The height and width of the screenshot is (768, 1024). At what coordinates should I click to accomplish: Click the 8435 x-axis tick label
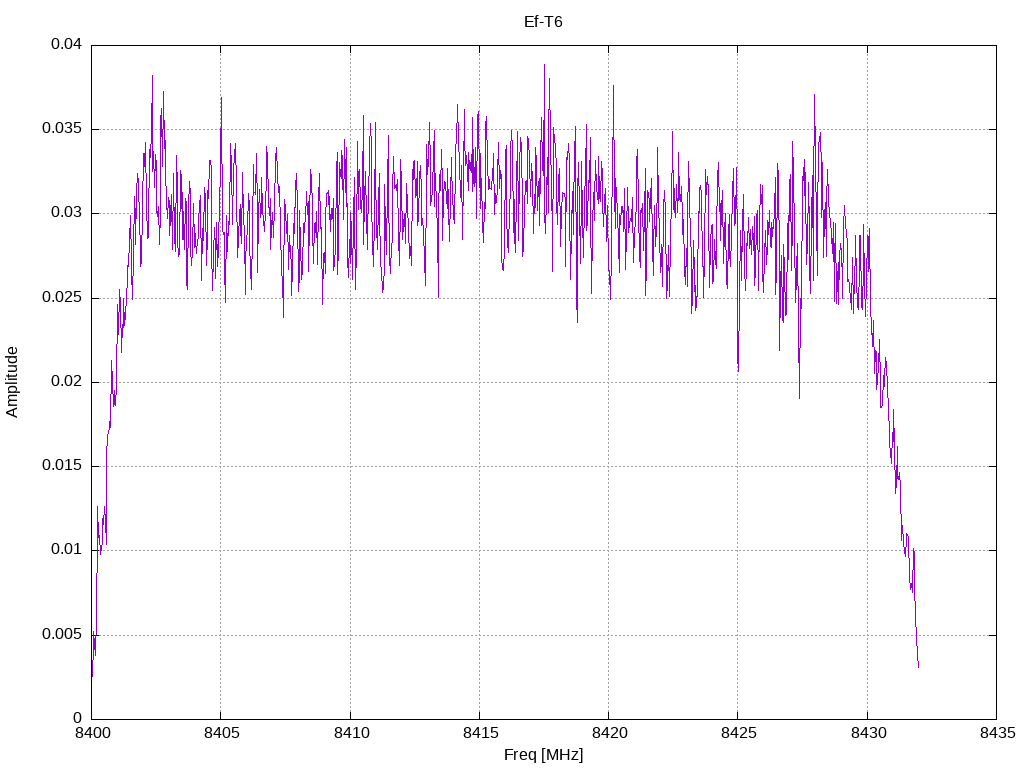pos(997,733)
